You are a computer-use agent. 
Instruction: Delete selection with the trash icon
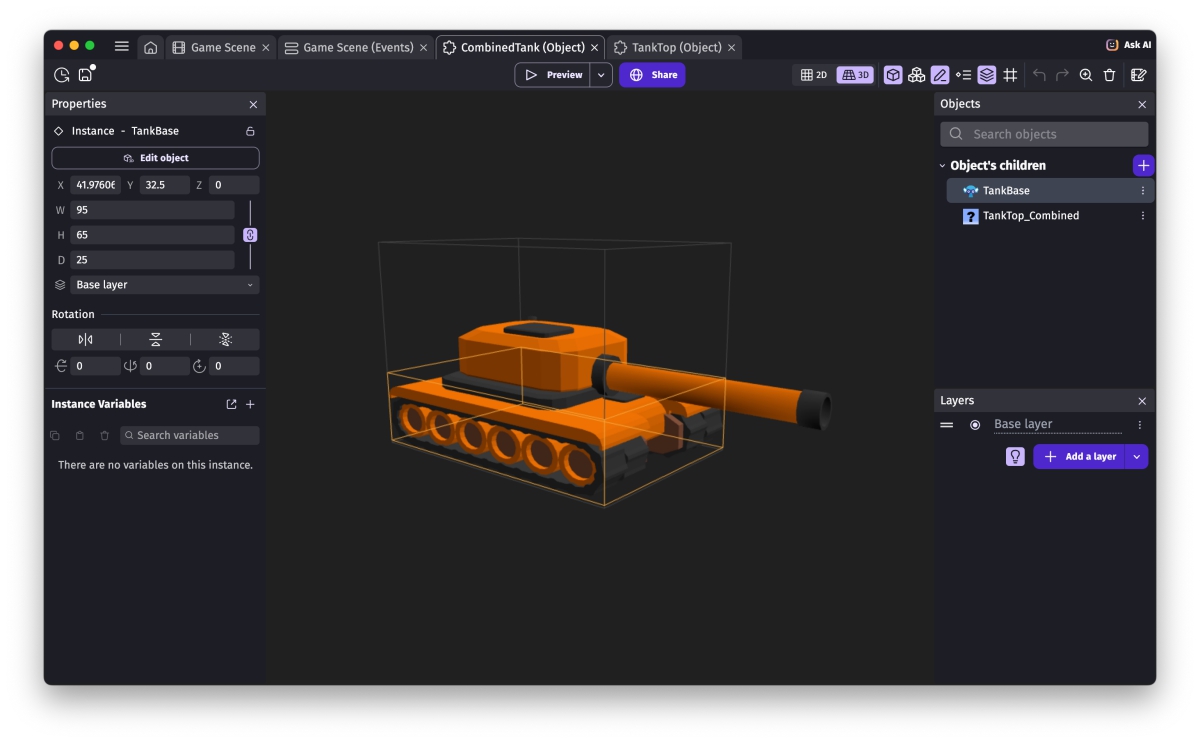point(1109,75)
